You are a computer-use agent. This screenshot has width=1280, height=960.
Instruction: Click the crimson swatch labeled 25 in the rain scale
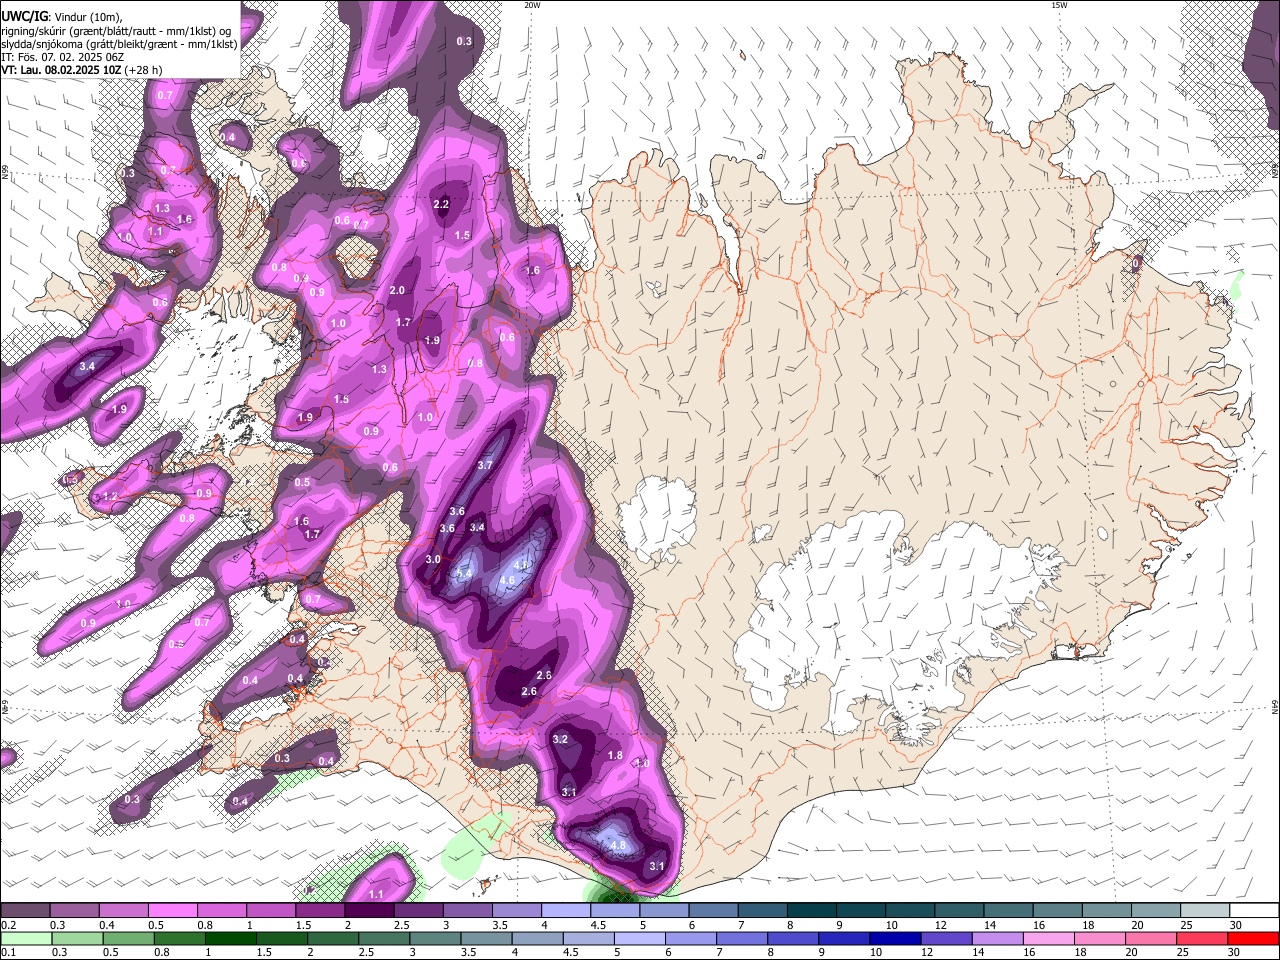click(1203, 938)
